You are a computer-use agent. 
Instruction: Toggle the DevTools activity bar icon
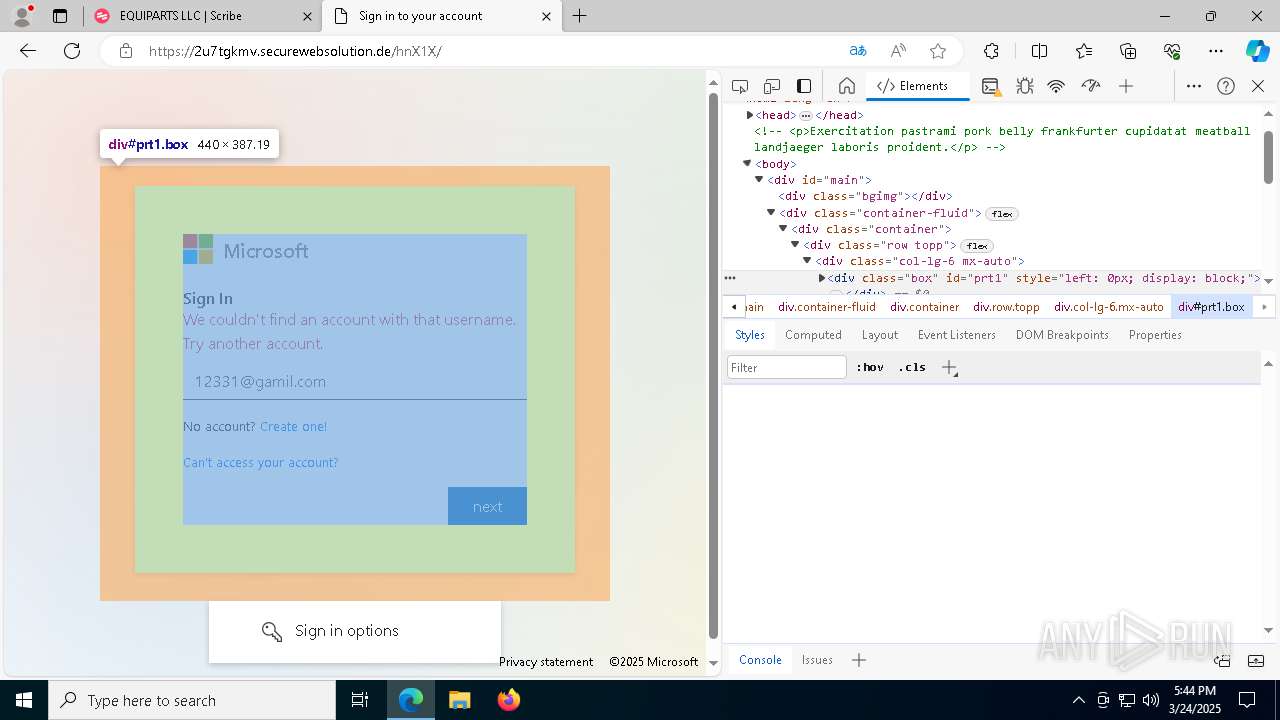pyautogui.click(x=804, y=86)
